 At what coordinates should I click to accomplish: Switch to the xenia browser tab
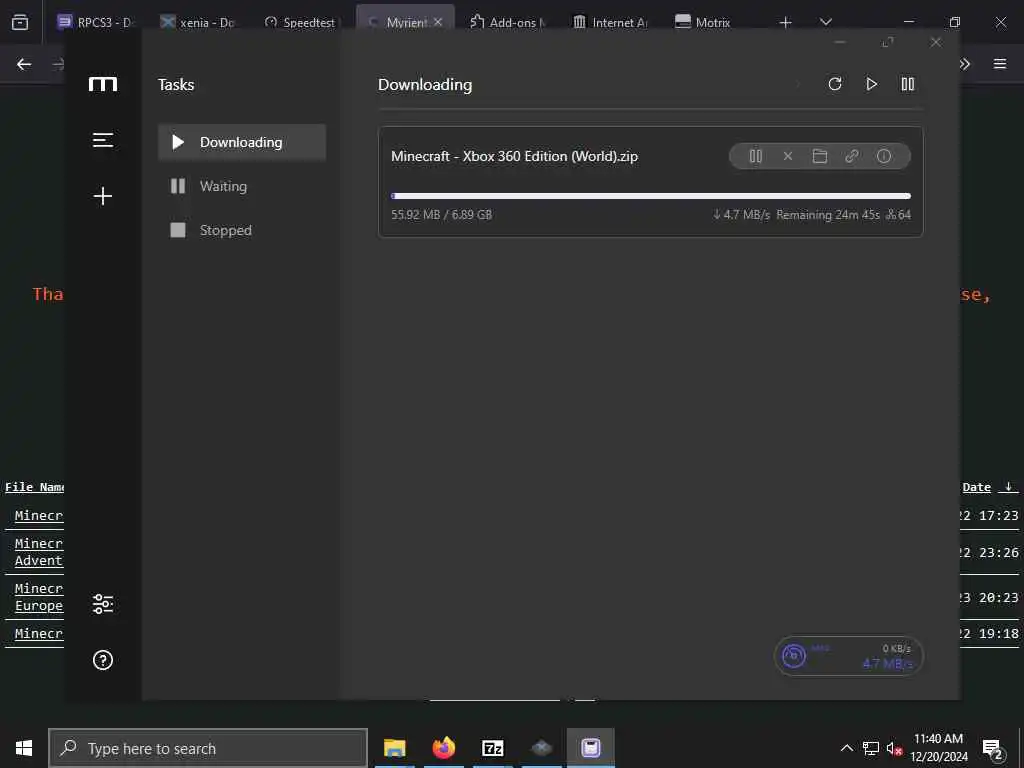198,22
